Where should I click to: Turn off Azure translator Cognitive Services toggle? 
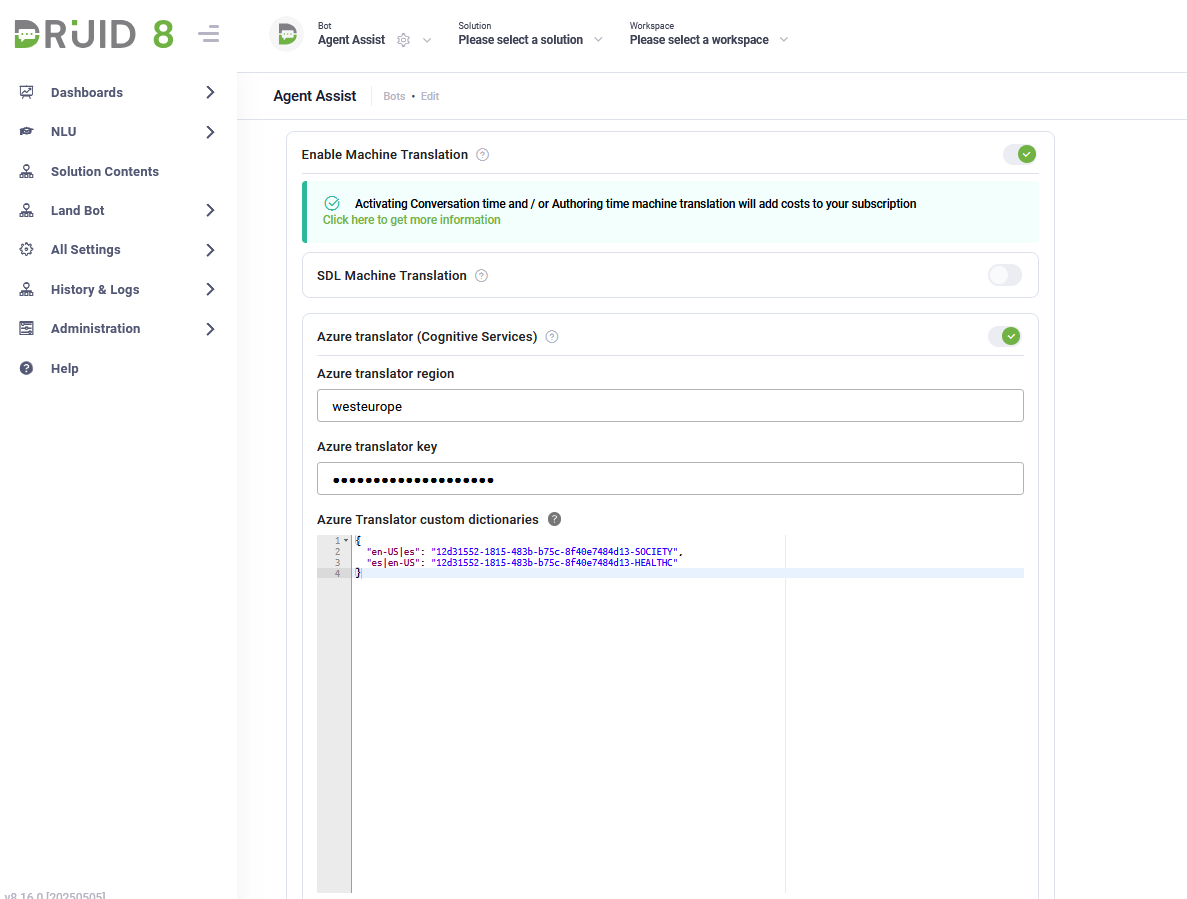(x=1005, y=336)
